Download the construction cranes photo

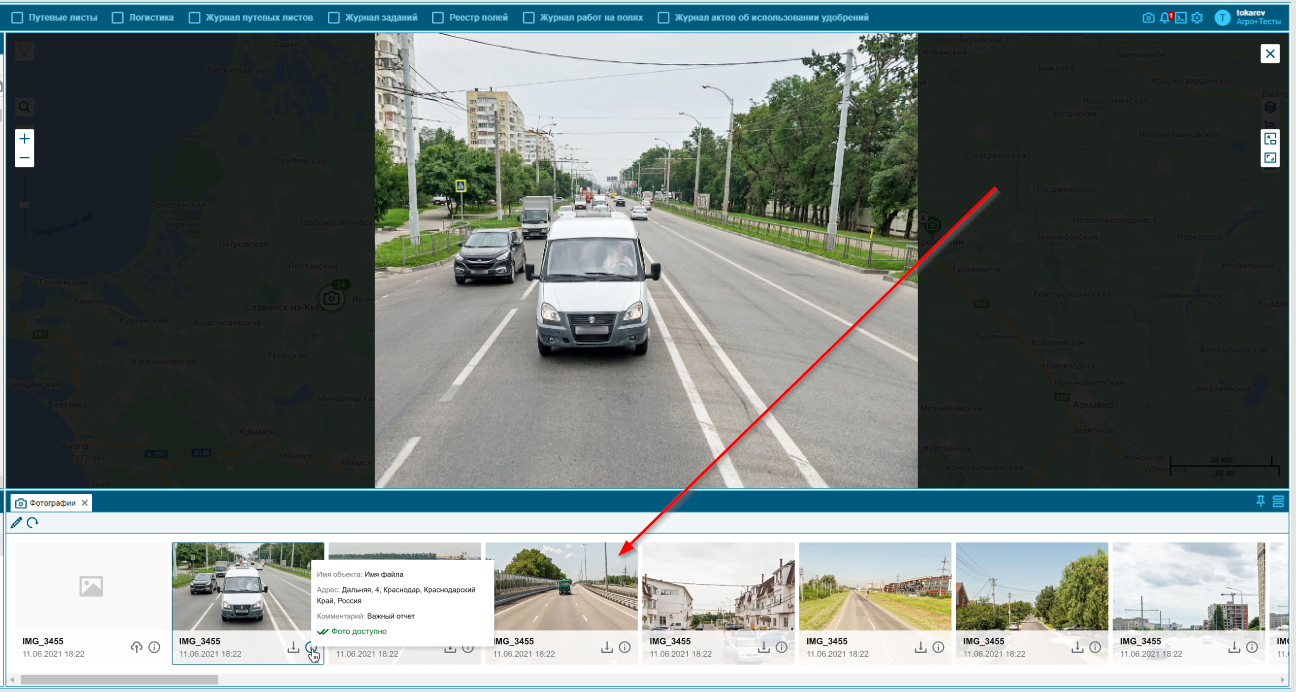(1234, 647)
